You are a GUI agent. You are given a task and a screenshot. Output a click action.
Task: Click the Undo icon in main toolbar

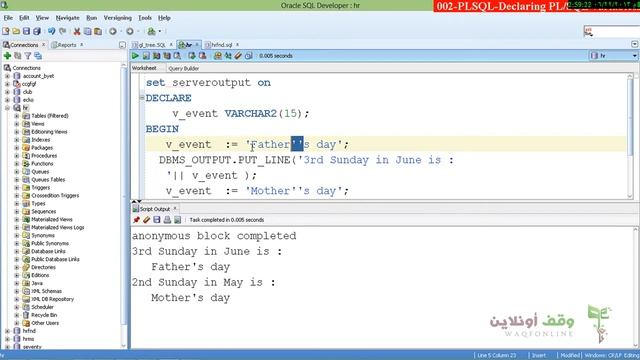[x=51, y=31]
